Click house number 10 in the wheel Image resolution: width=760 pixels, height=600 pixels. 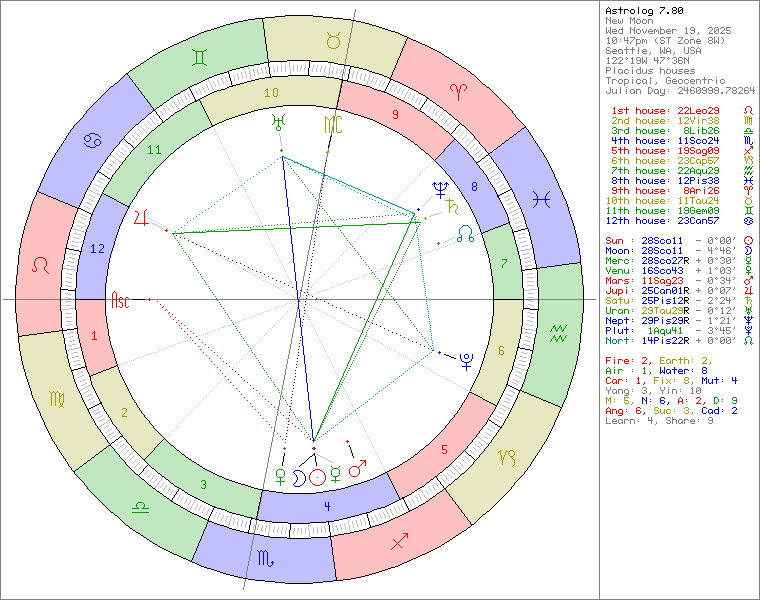[x=271, y=92]
